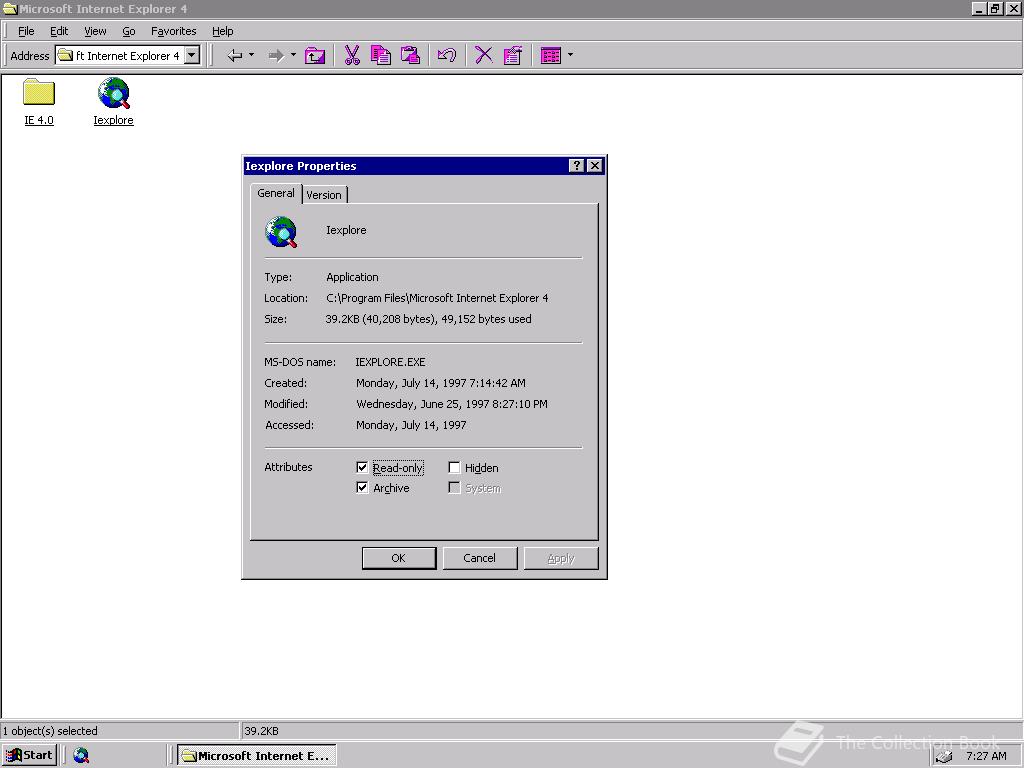Viewport: 1024px width, 768px height.
Task: Expand the Views dropdown arrow
Action: 570,56
